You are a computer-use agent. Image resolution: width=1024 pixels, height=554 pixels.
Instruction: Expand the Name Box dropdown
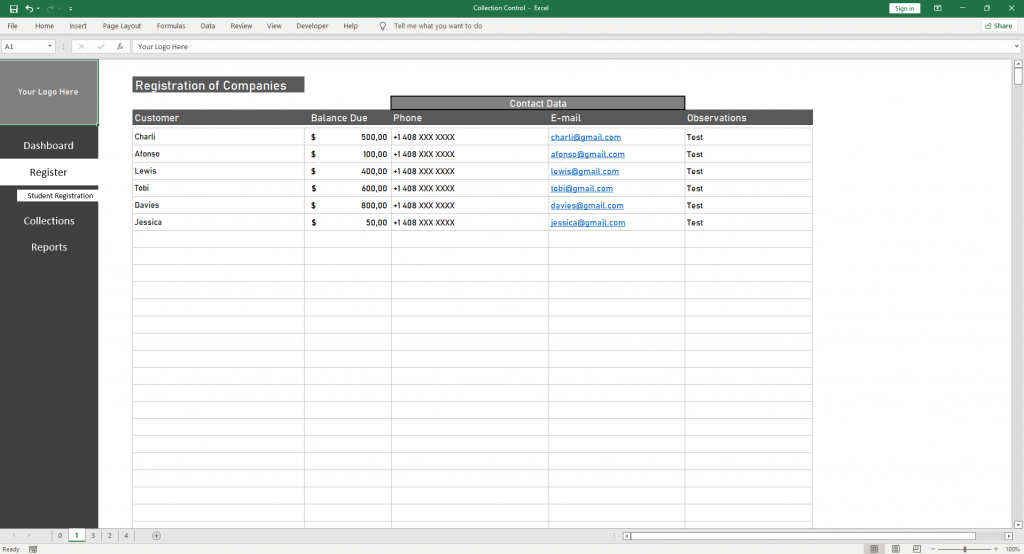[x=50, y=46]
